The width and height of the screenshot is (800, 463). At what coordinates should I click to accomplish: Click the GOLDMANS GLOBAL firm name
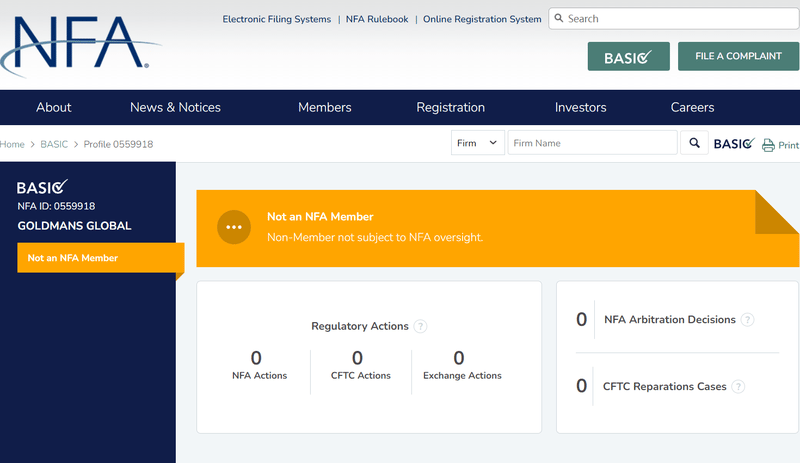pyautogui.click(x=74, y=226)
